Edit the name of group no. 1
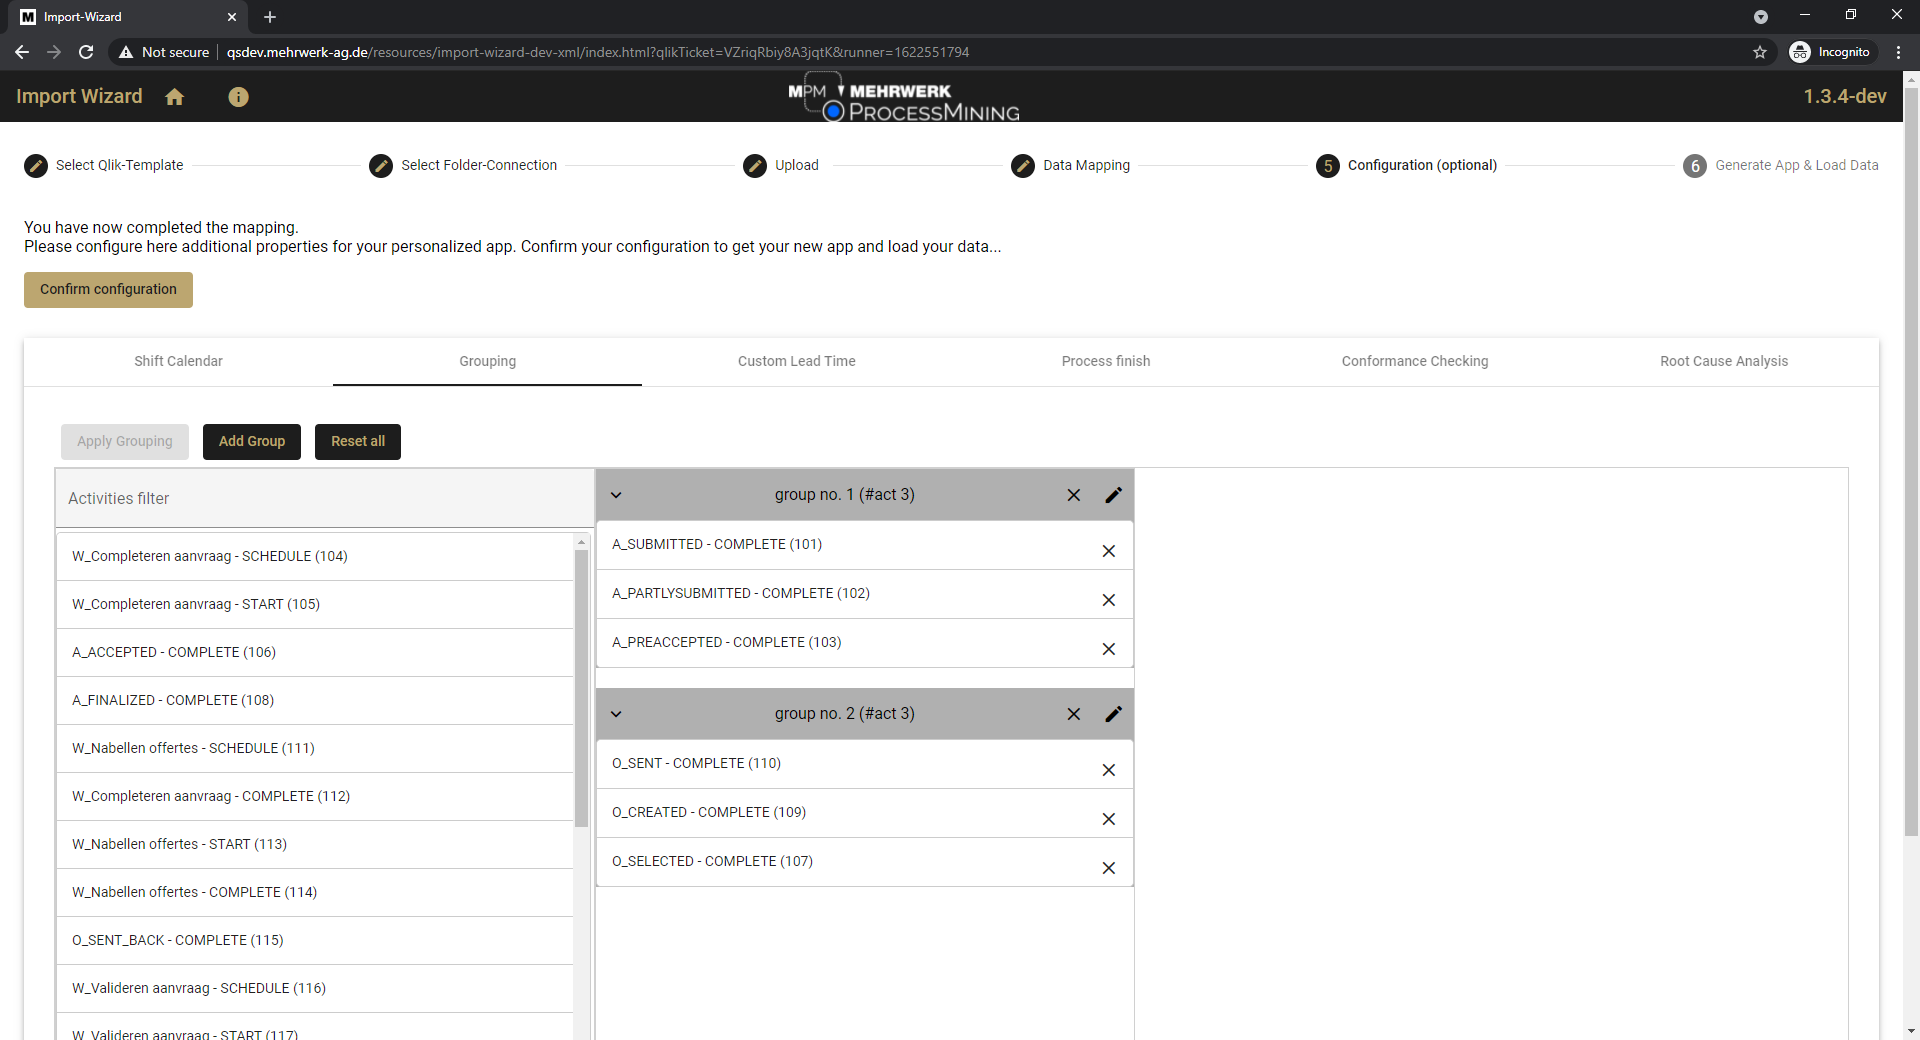This screenshot has height=1040, width=1920. tap(1114, 495)
